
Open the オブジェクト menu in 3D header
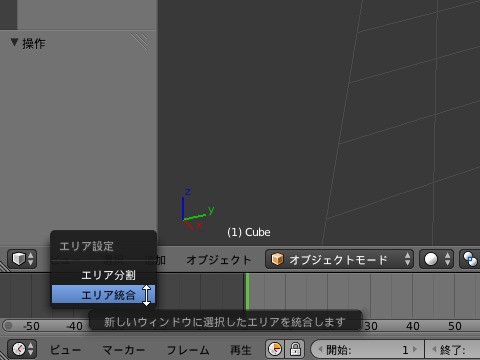point(219,260)
